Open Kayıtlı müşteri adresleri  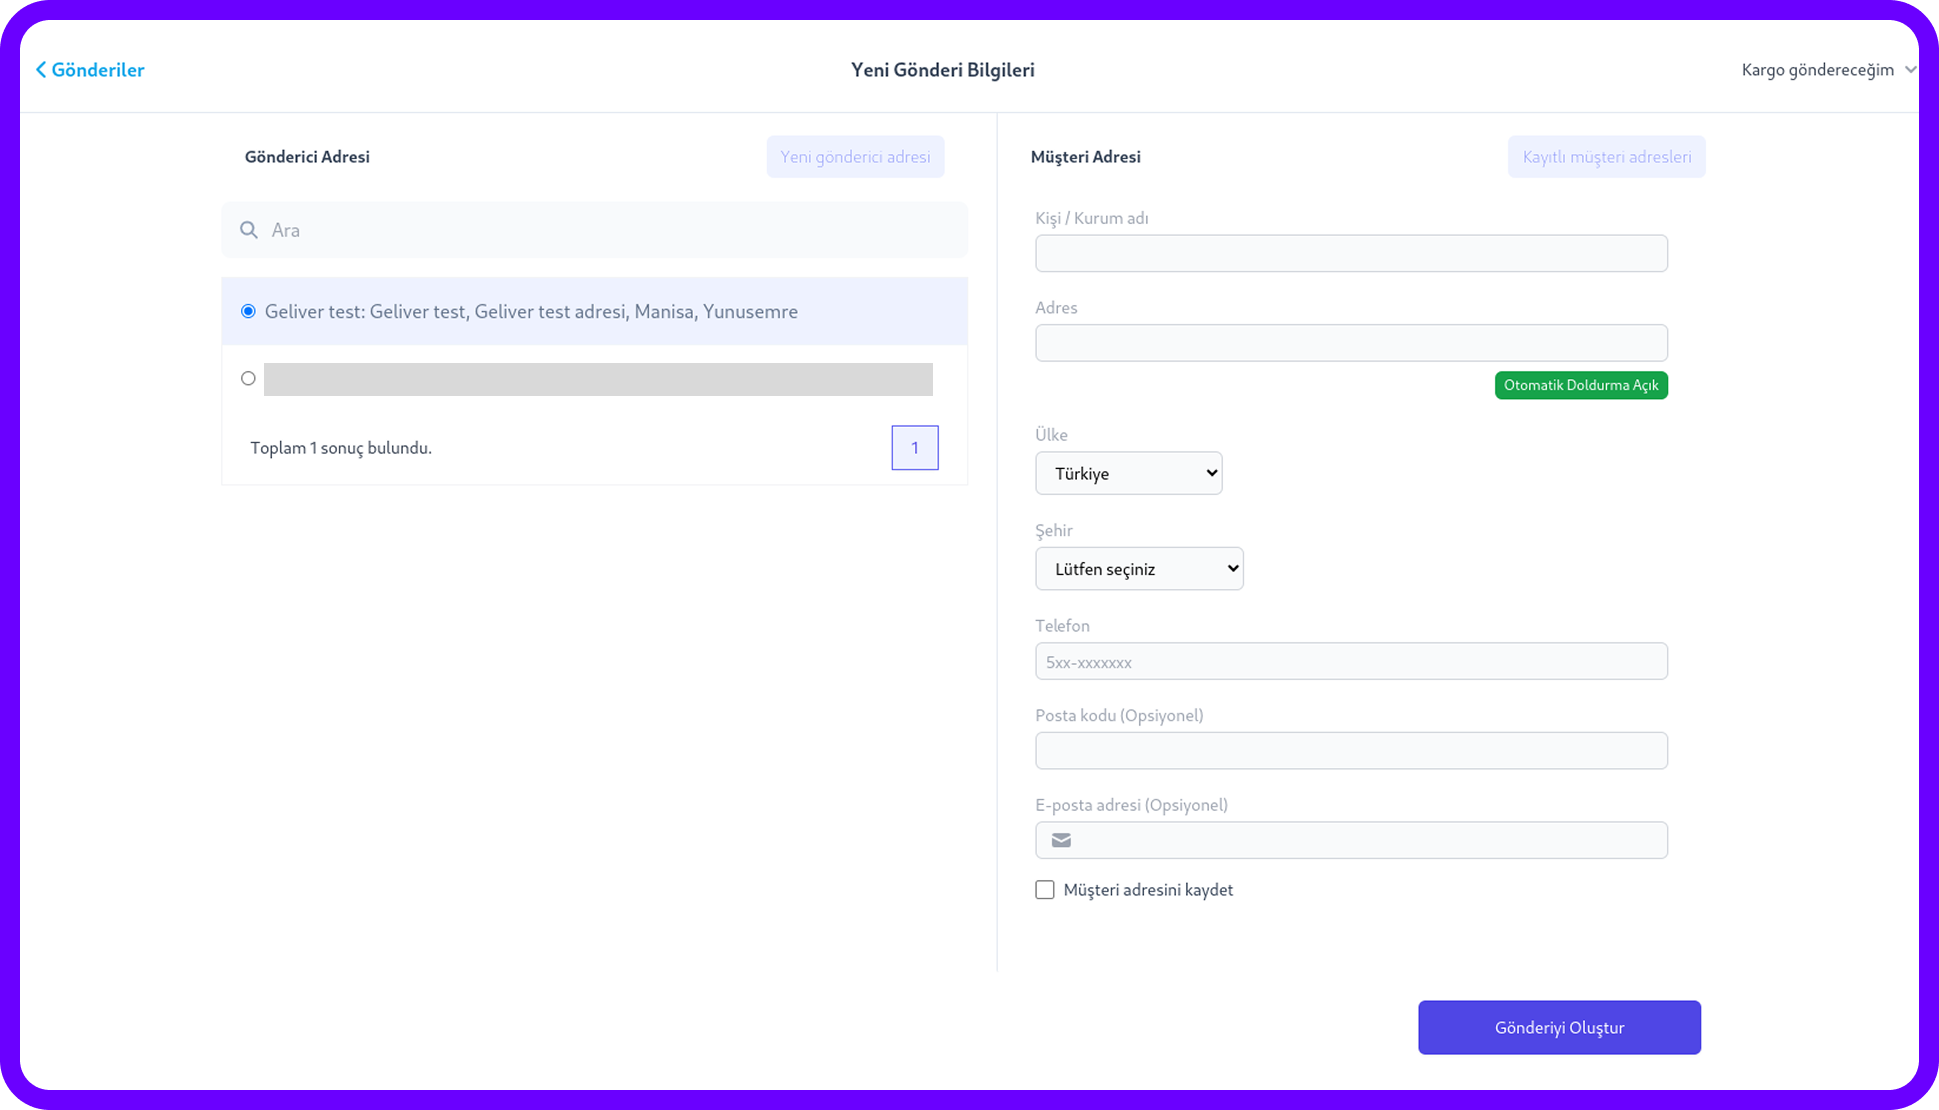(1606, 157)
